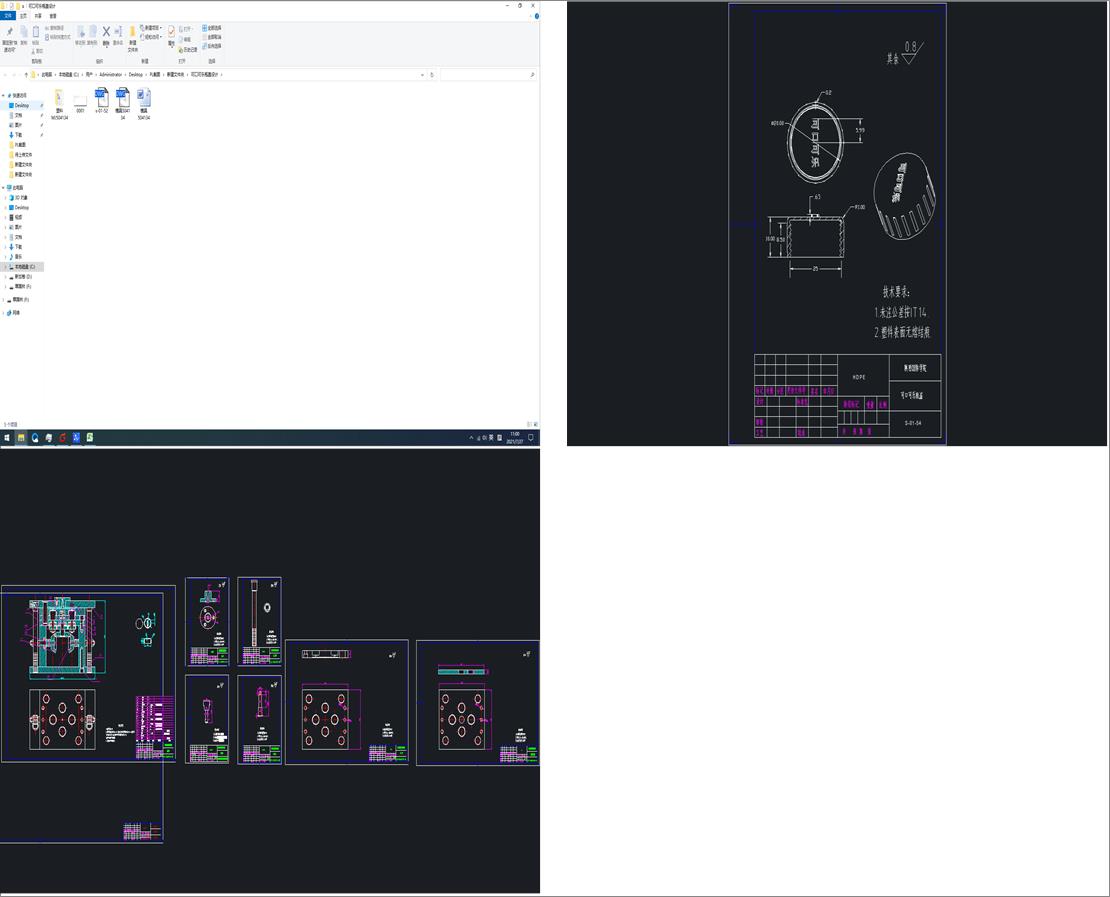Image resolution: width=1110 pixels, height=897 pixels.
Task: Open the Easy access dropdown
Action: point(151,37)
